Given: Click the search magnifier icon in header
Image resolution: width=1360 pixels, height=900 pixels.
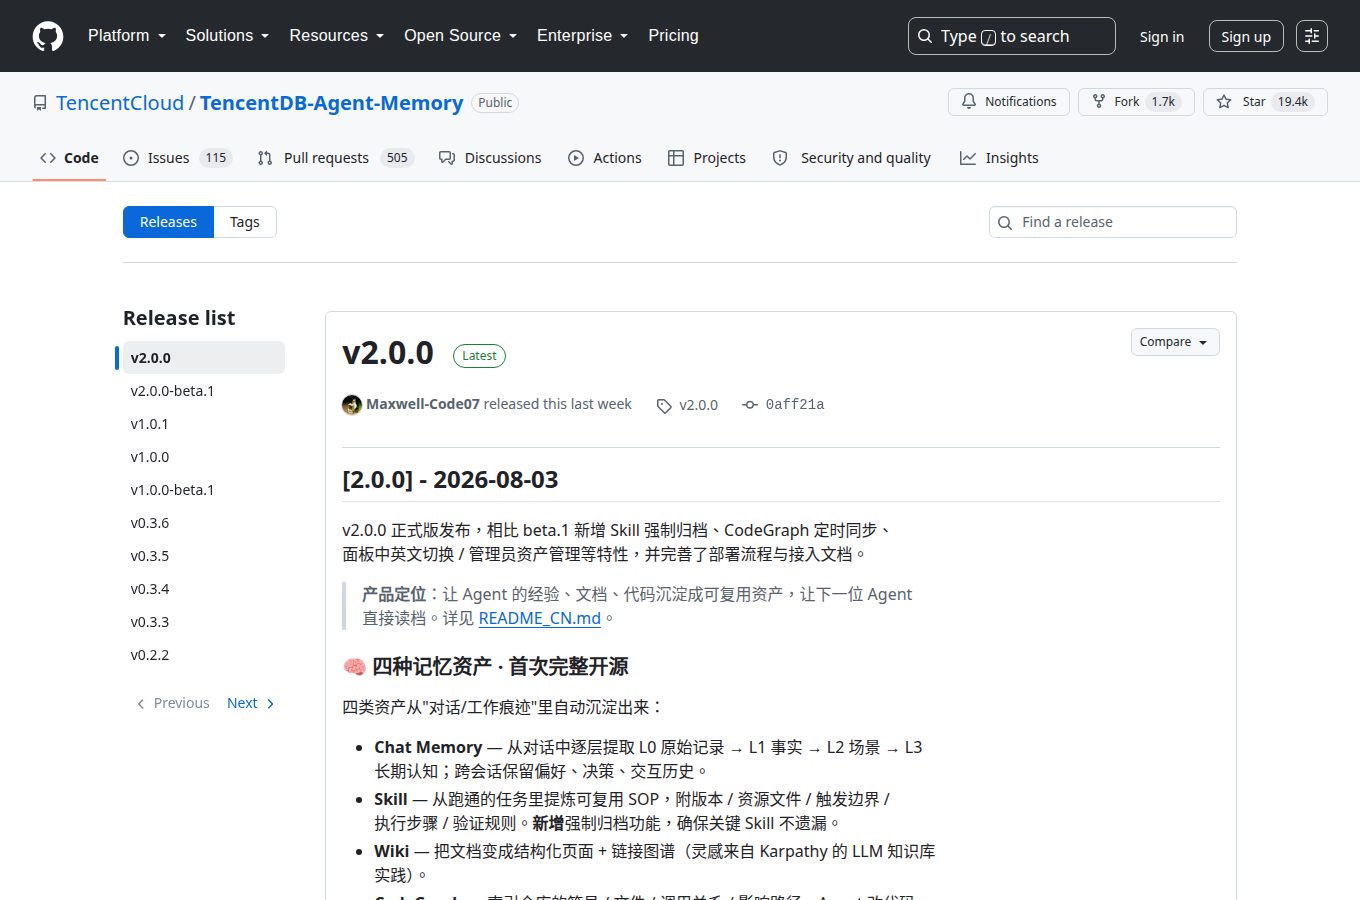Looking at the screenshot, I should click(925, 36).
